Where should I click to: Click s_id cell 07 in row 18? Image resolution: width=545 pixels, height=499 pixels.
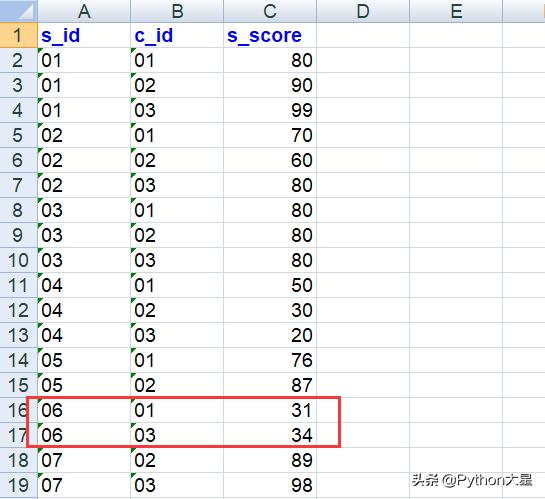(84, 460)
